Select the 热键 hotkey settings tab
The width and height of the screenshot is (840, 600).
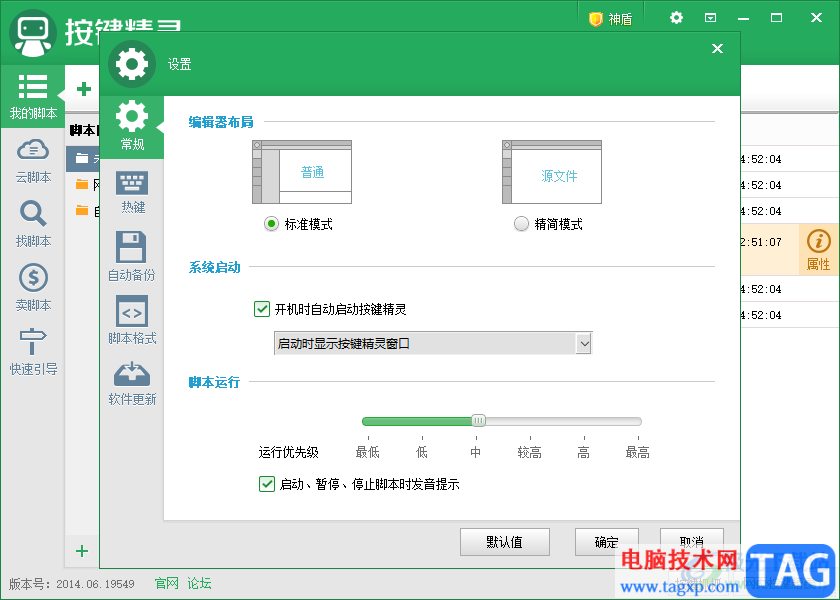click(132, 193)
